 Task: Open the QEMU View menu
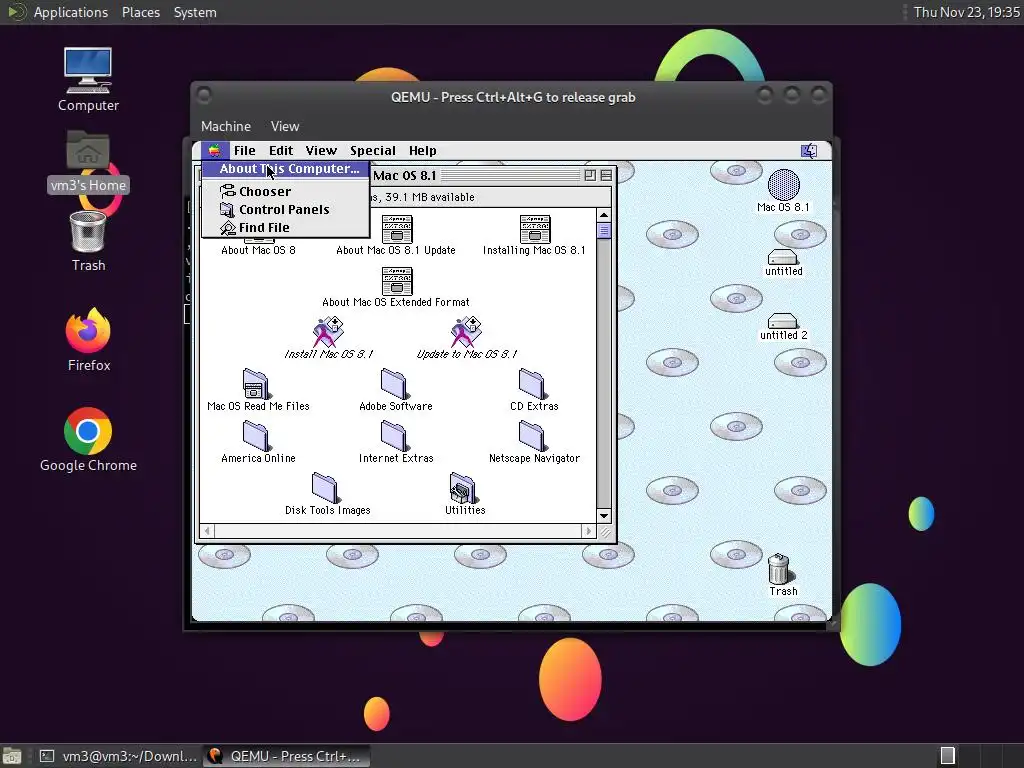point(285,127)
